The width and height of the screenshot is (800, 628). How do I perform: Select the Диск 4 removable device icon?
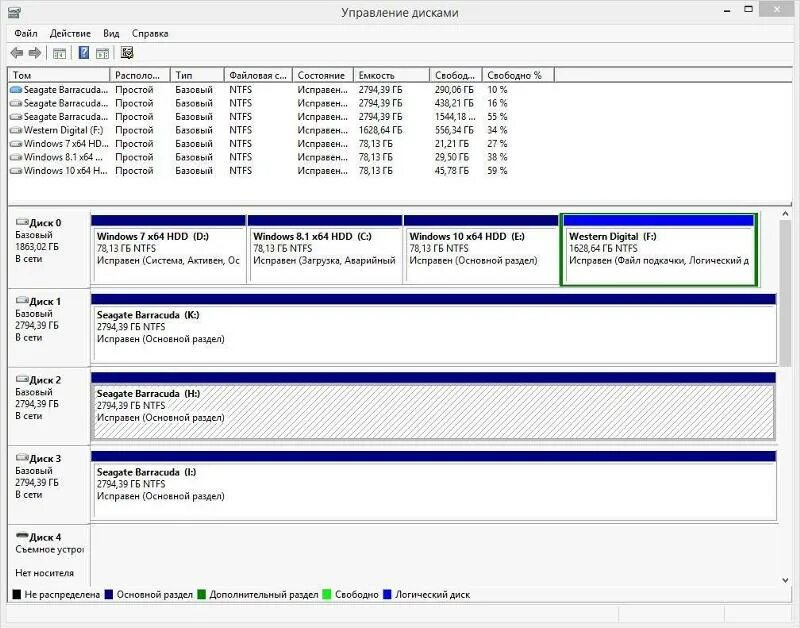pos(22,536)
